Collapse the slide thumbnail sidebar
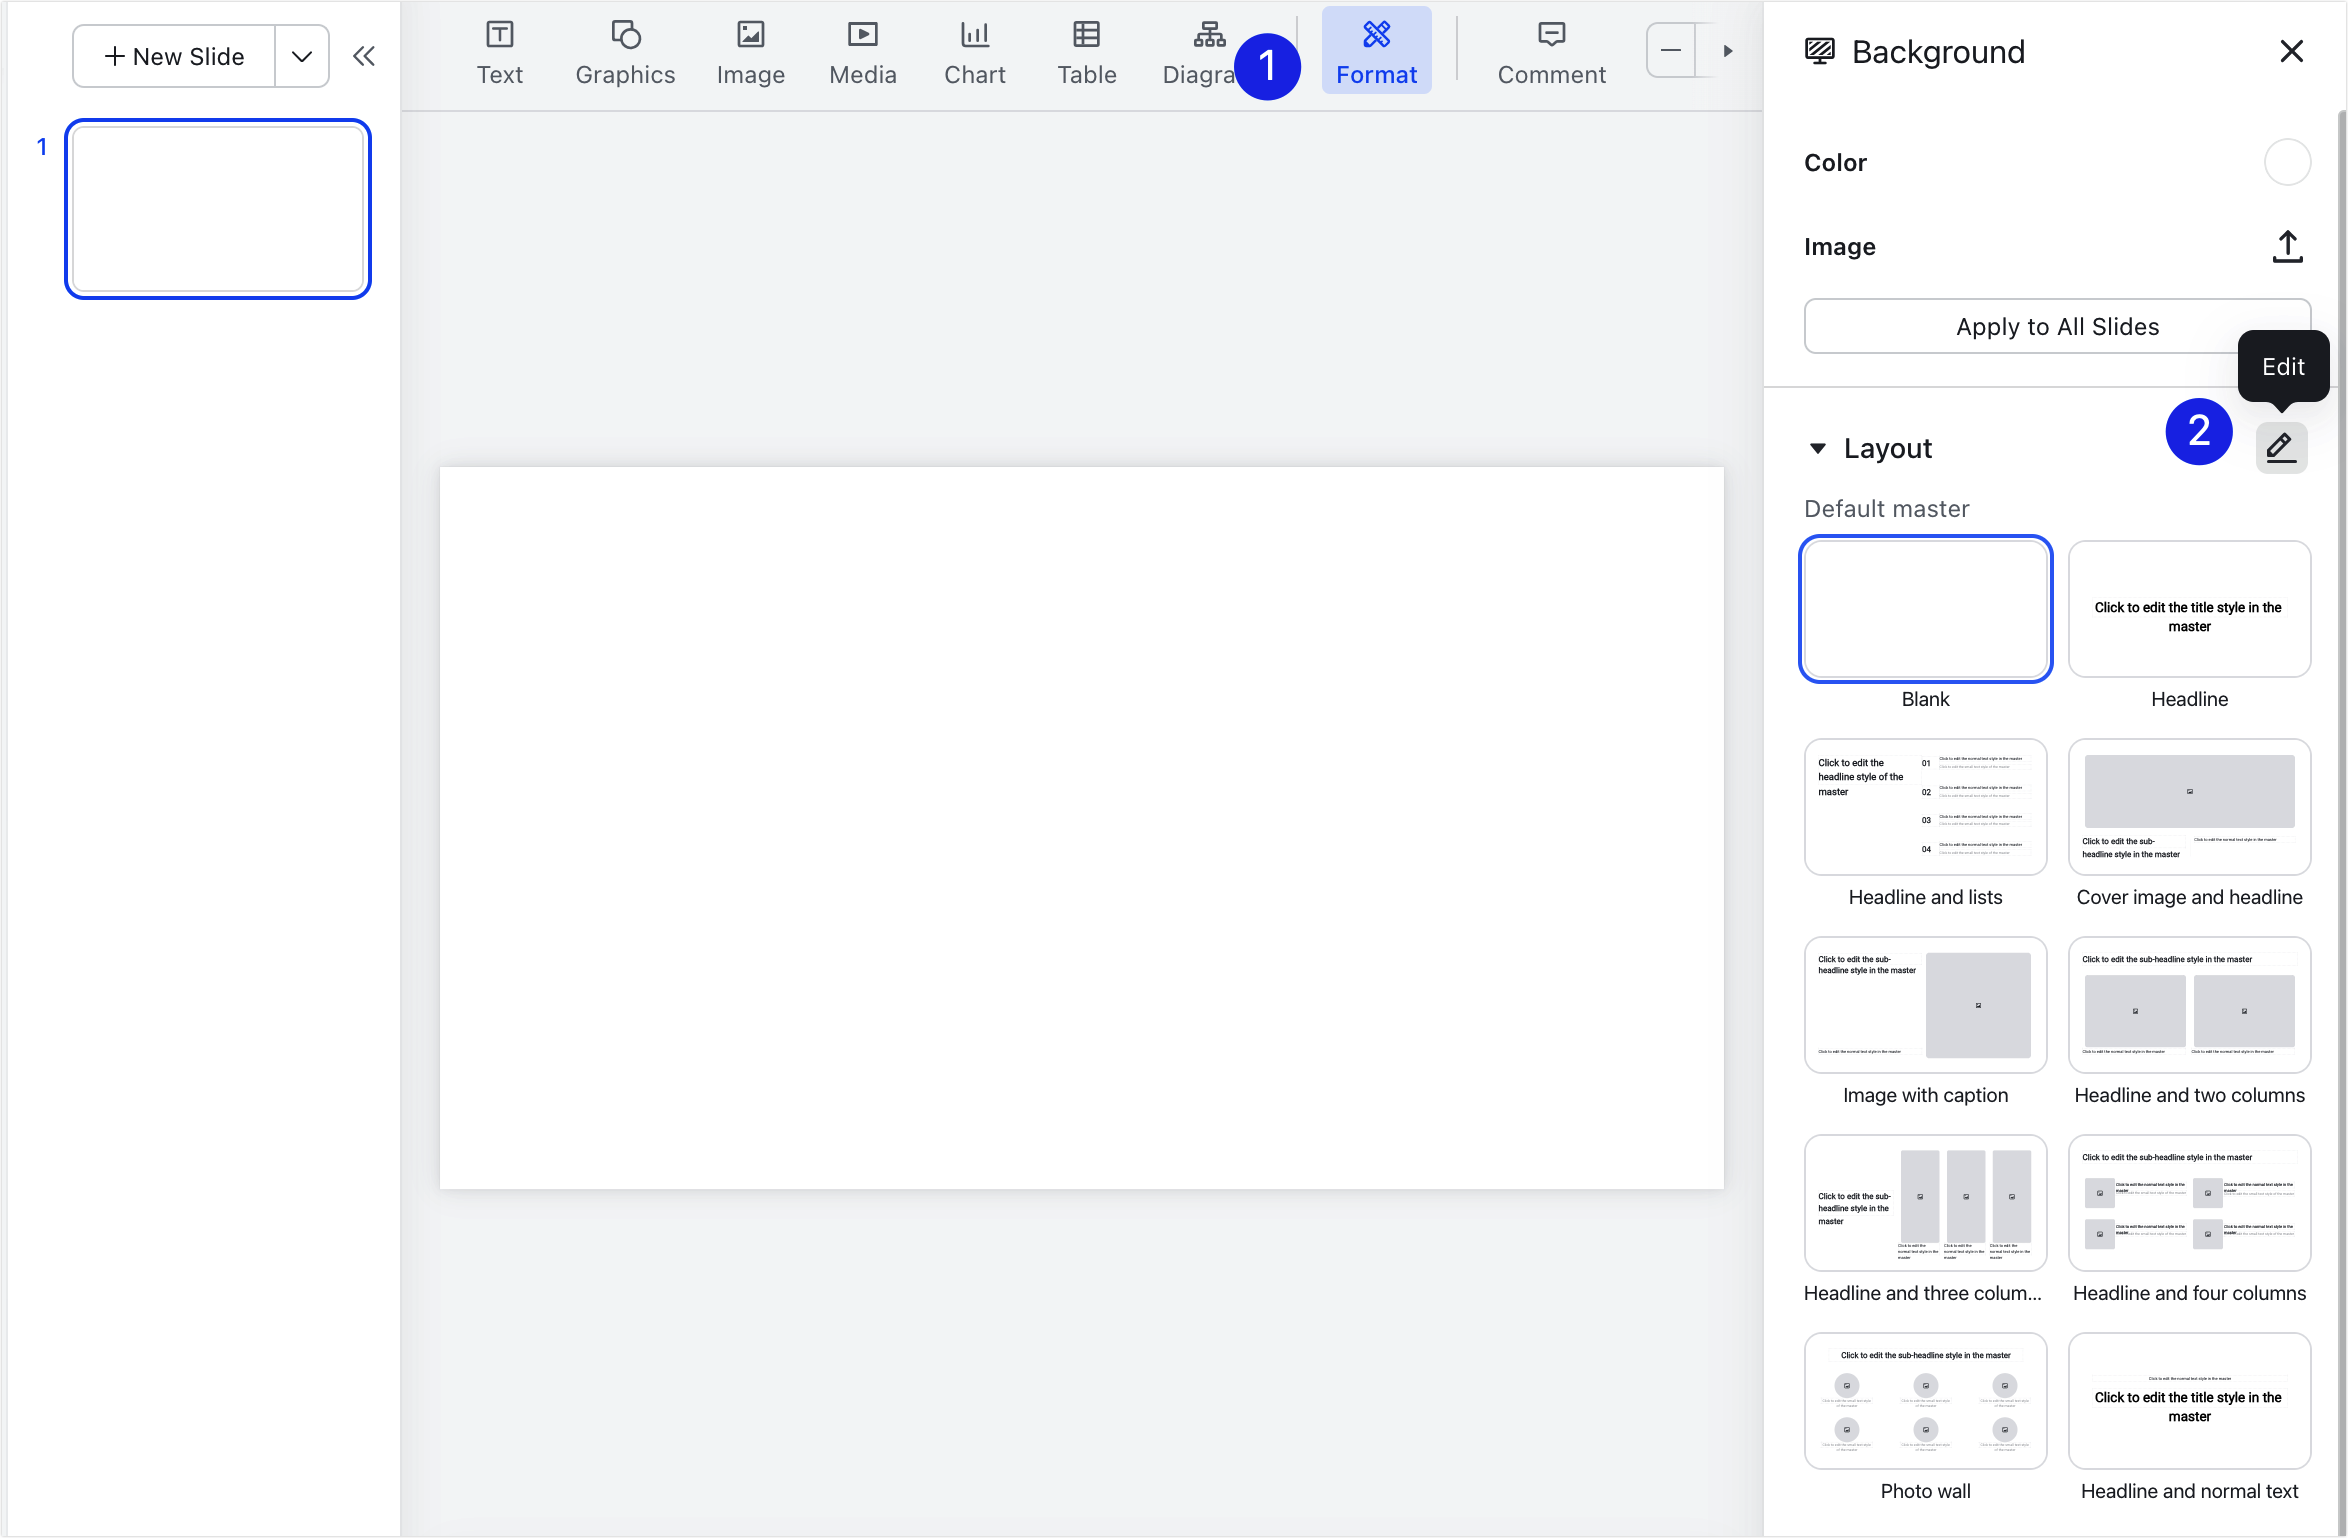Image resolution: width=2348 pixels, height=1538 pixels. click(x=364, y=56)
